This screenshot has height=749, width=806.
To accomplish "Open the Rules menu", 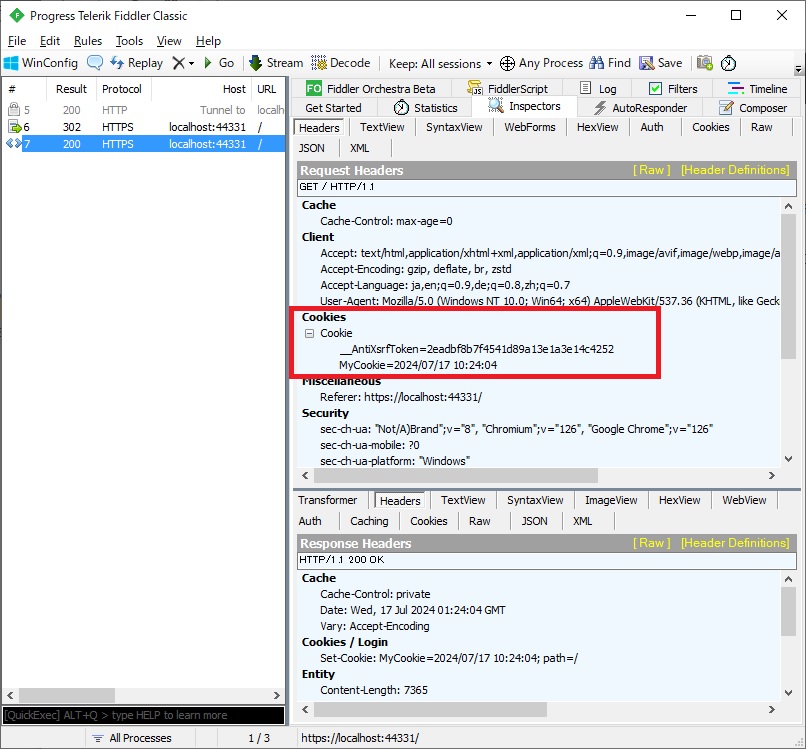I will tap(88, 41).
